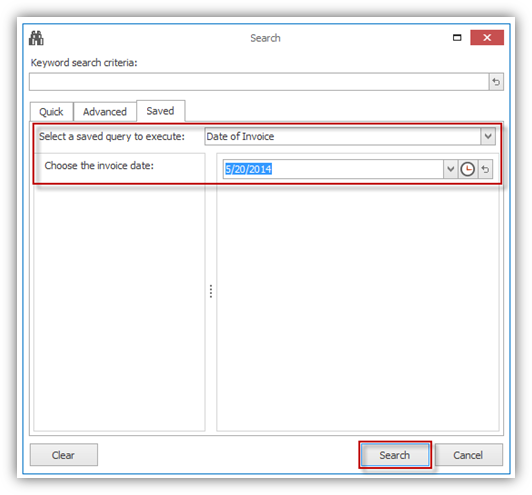Image resolution: width=532 pixels, height=495 pixels.
Task: Click the Search button to run query
Action: pos(395,455)
